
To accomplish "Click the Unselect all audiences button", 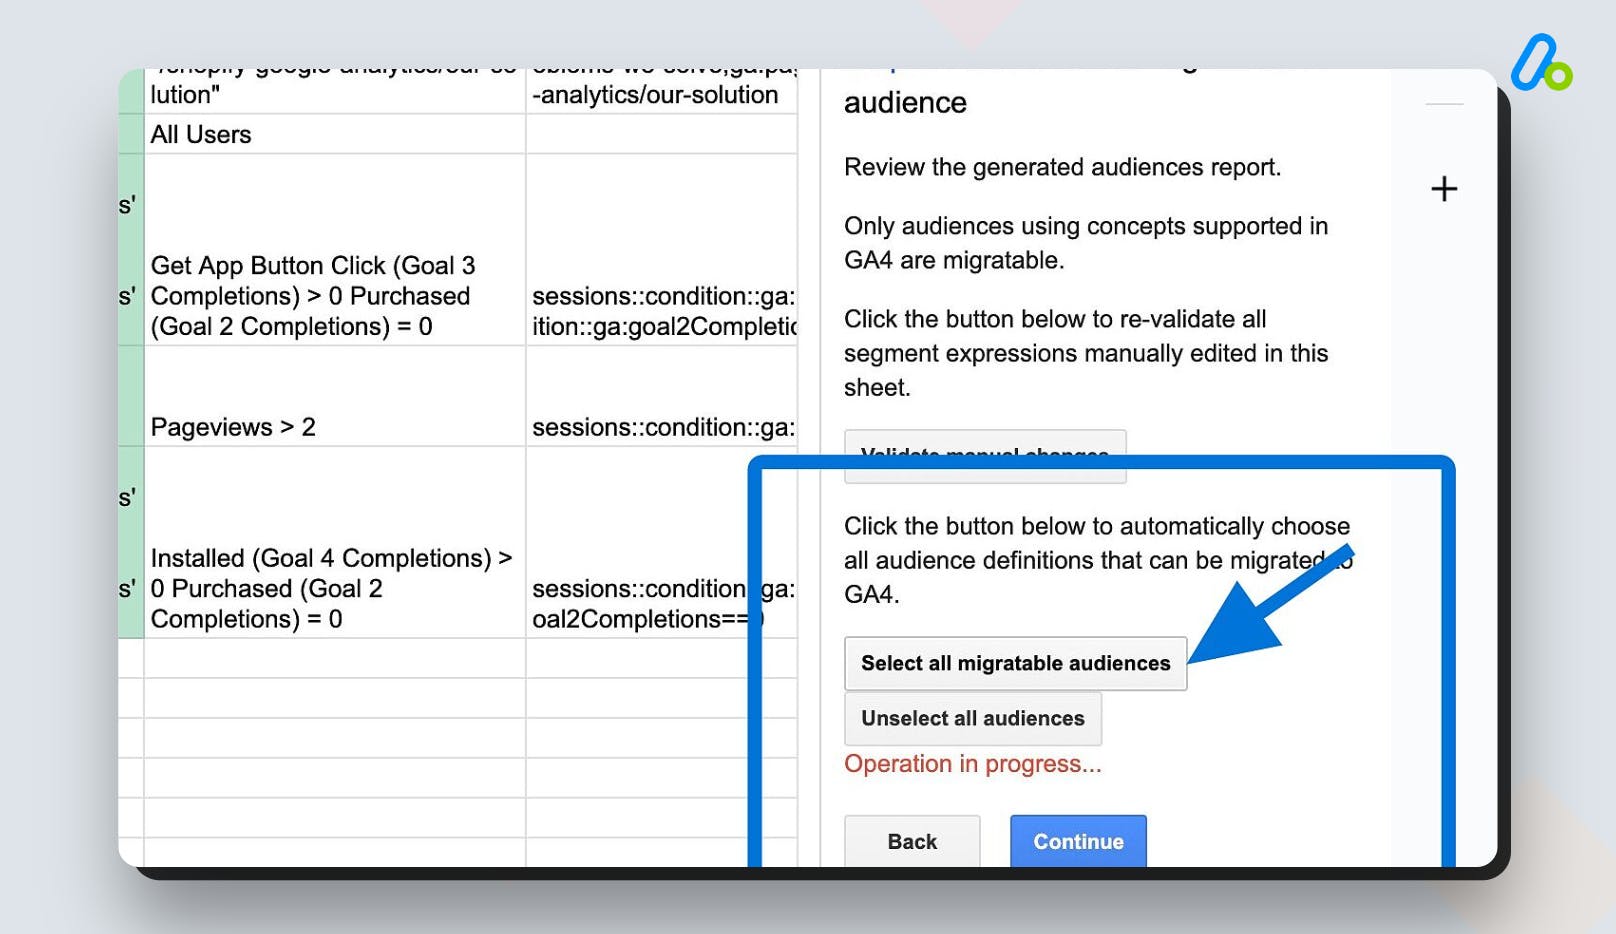I will click(x=973, y=718).
